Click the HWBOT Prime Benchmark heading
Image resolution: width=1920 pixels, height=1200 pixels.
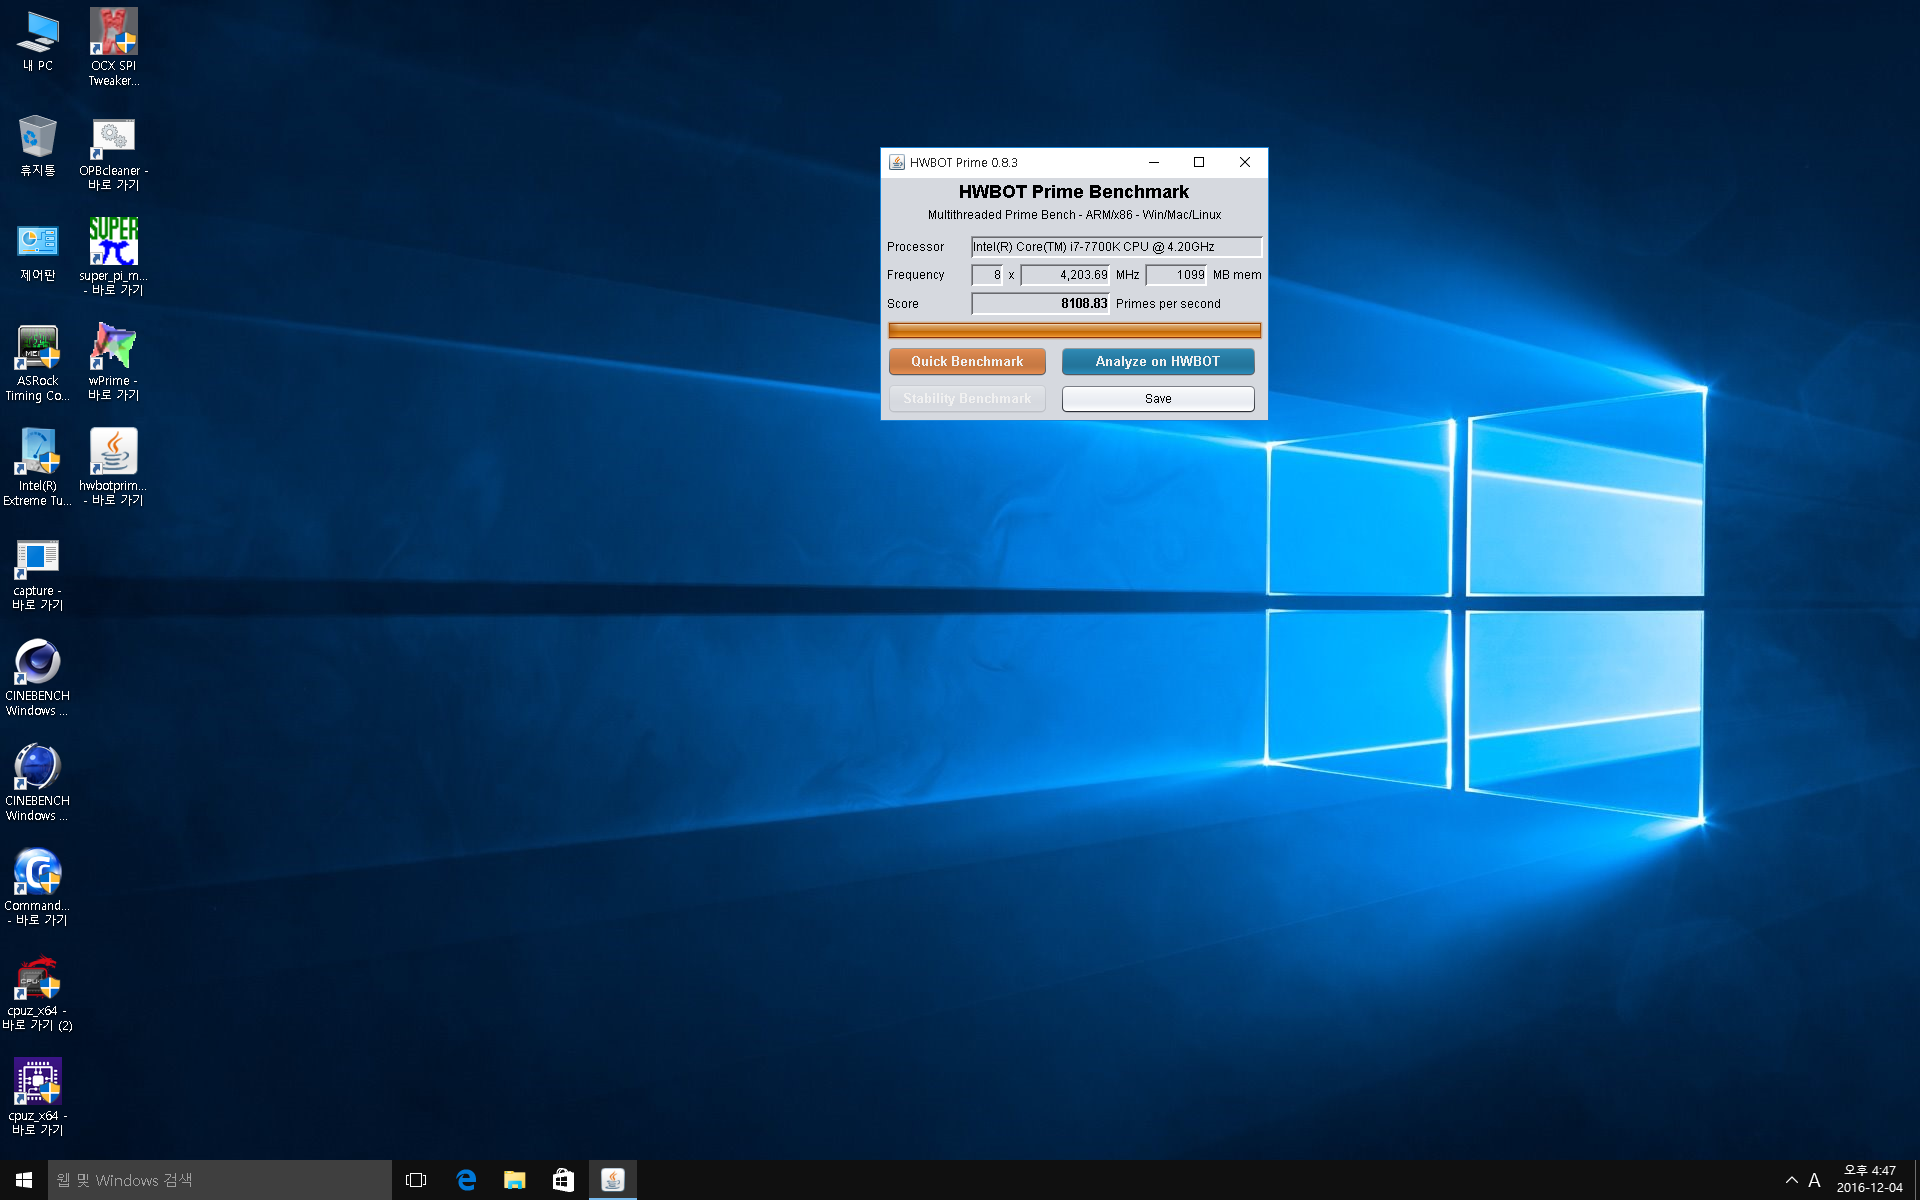click(x=1074, y=192)
